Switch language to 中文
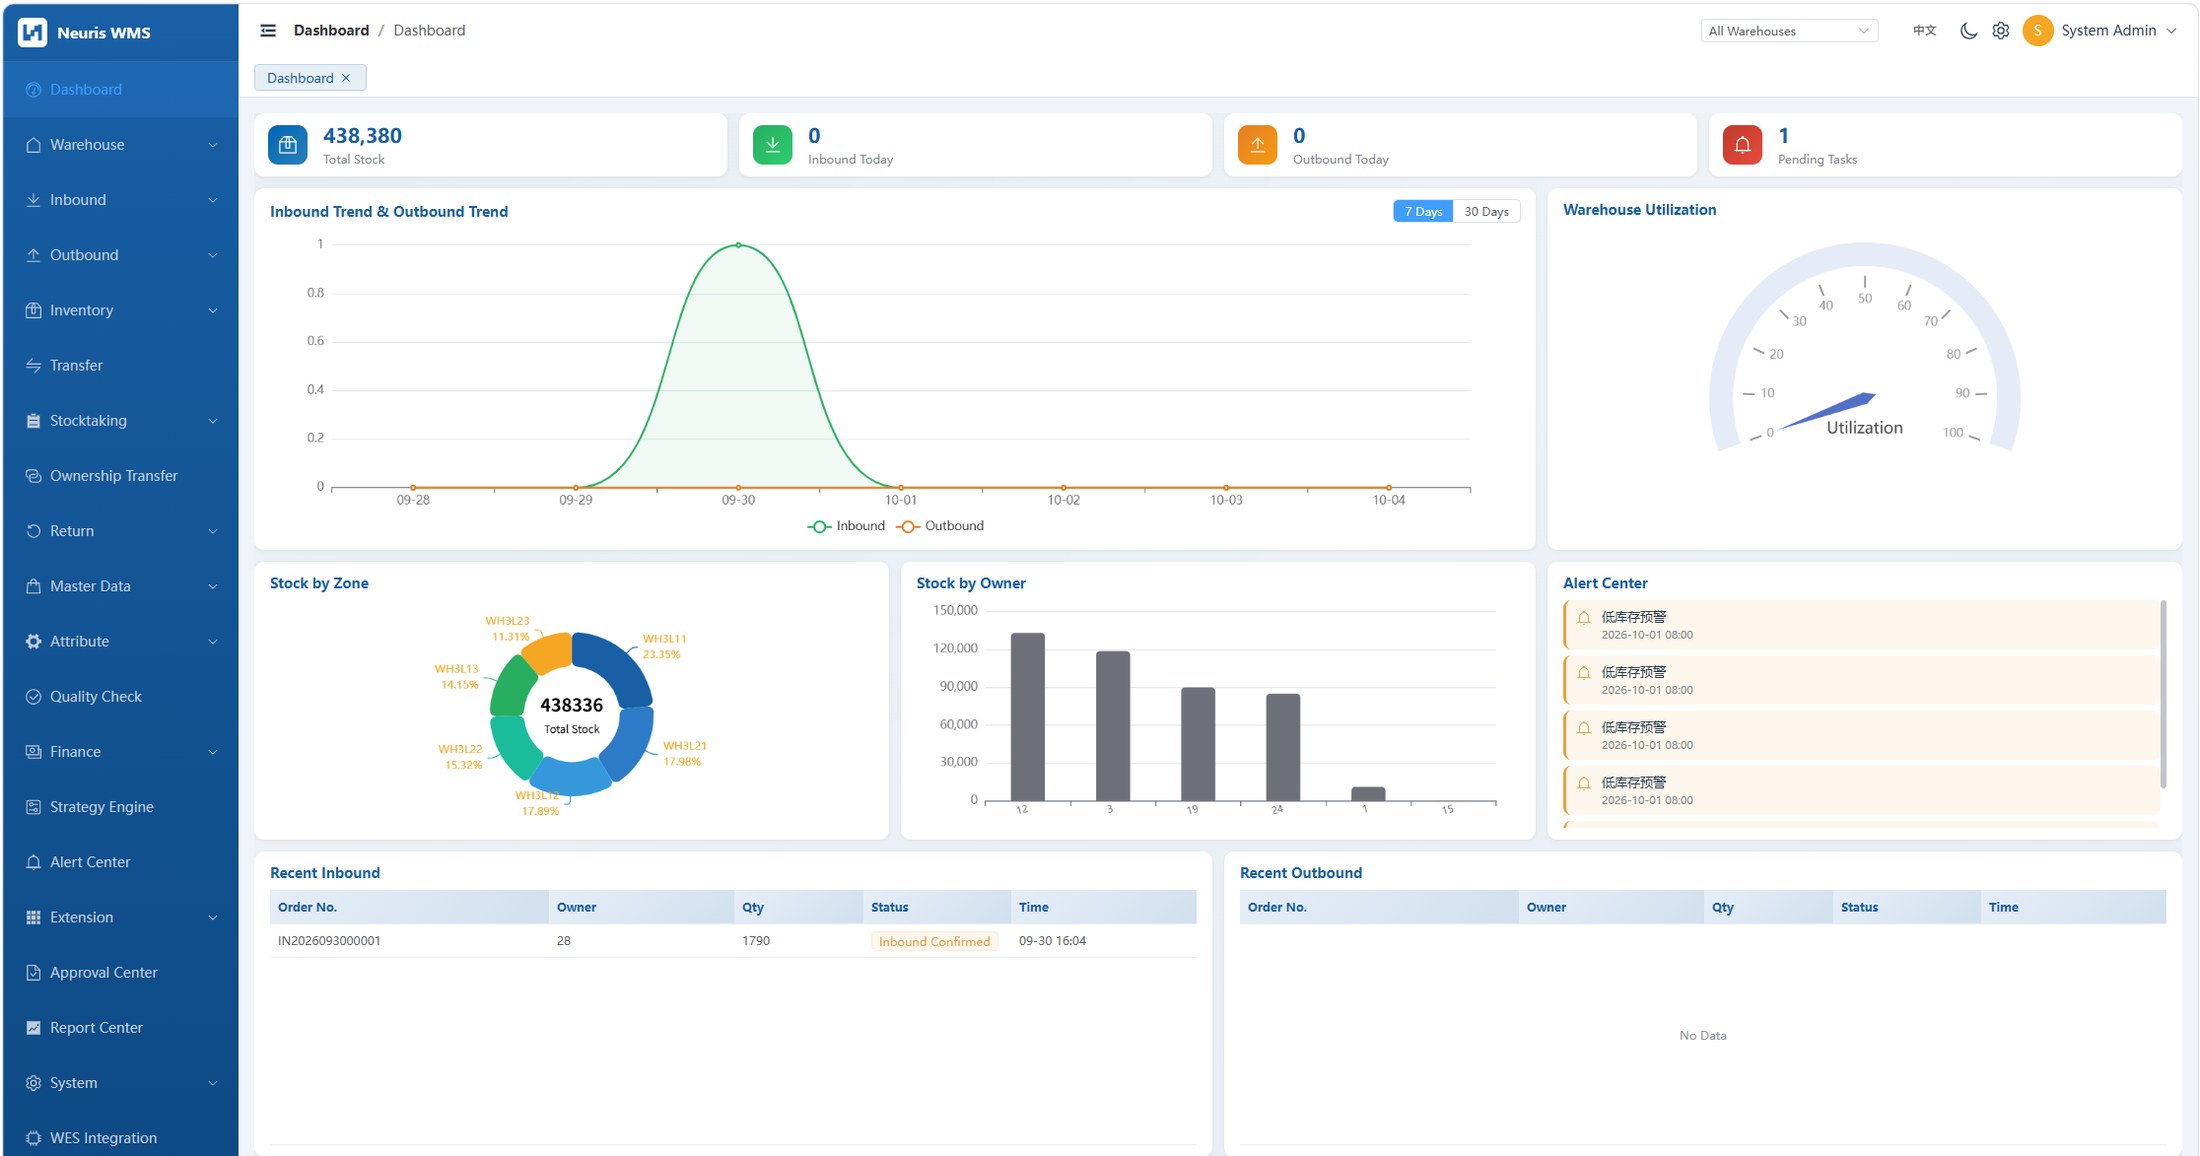 pos(1924,31)
